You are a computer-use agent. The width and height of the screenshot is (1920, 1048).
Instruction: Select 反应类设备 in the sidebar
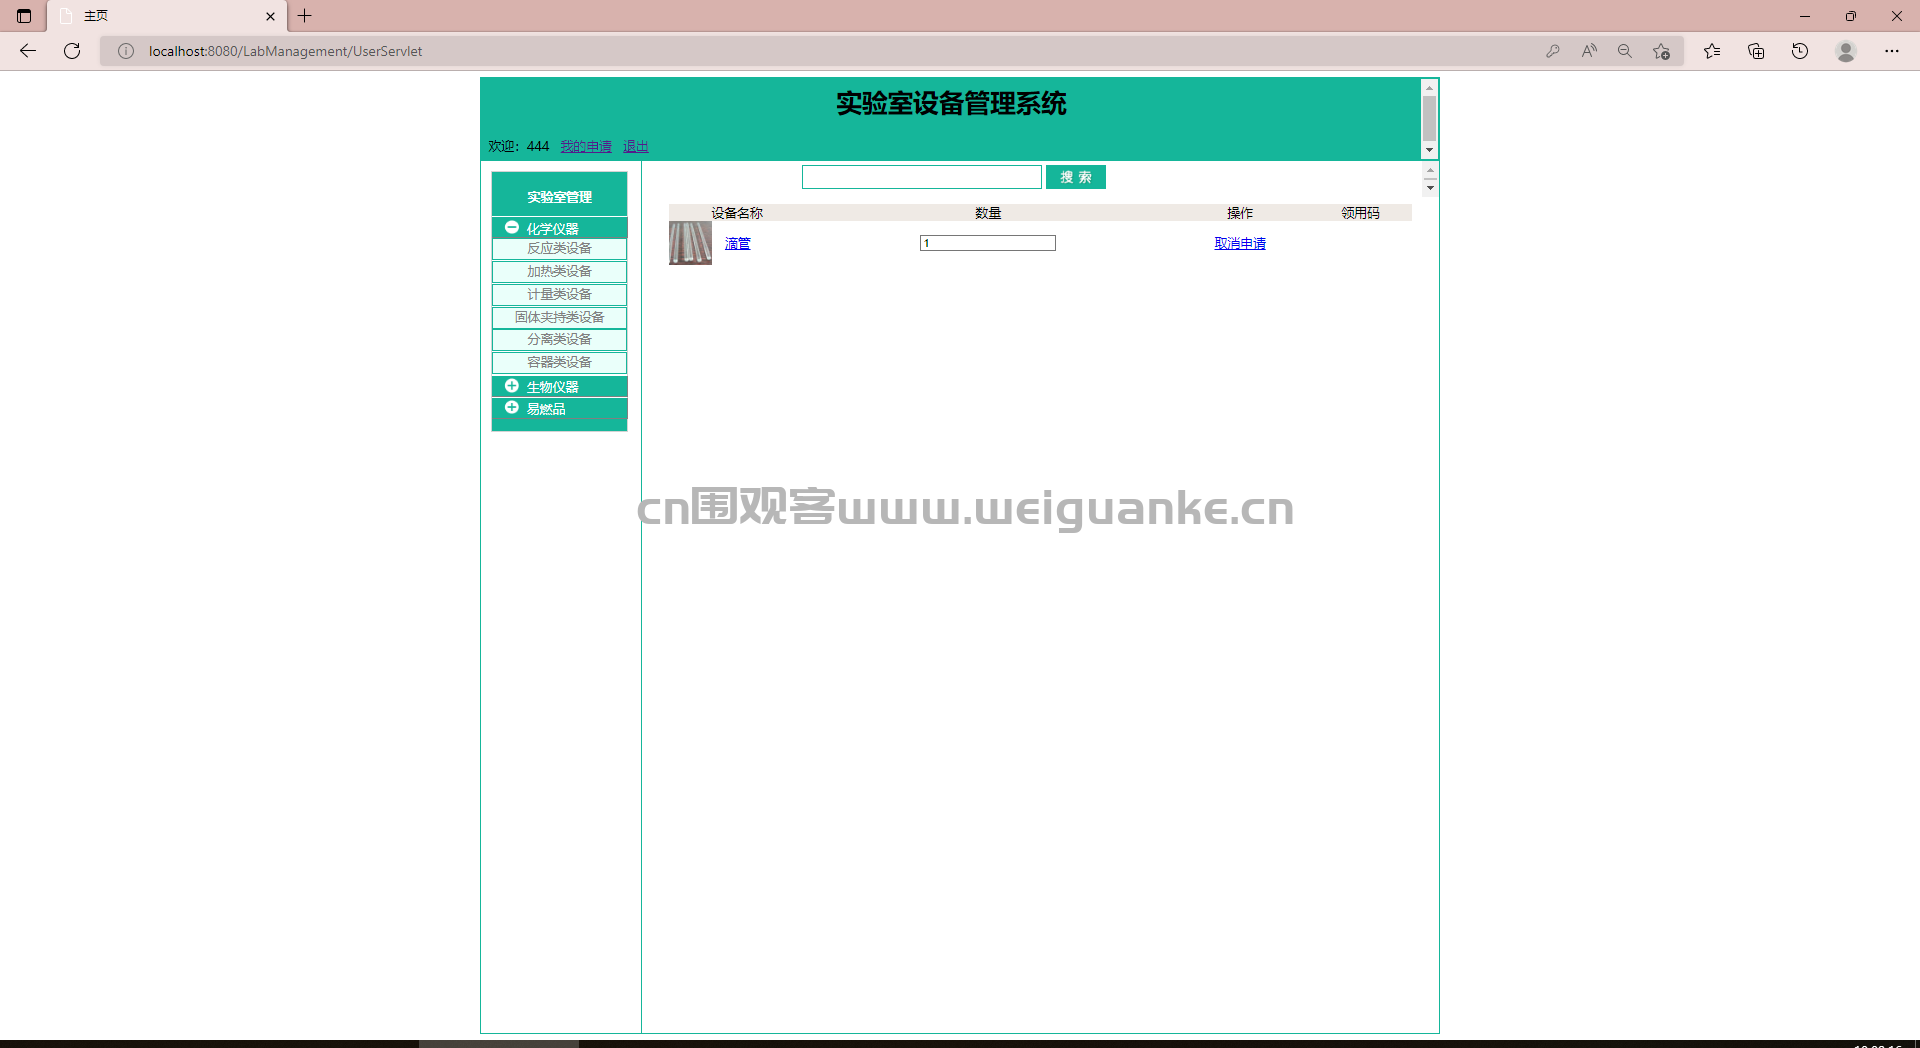[x=559, y=249]
